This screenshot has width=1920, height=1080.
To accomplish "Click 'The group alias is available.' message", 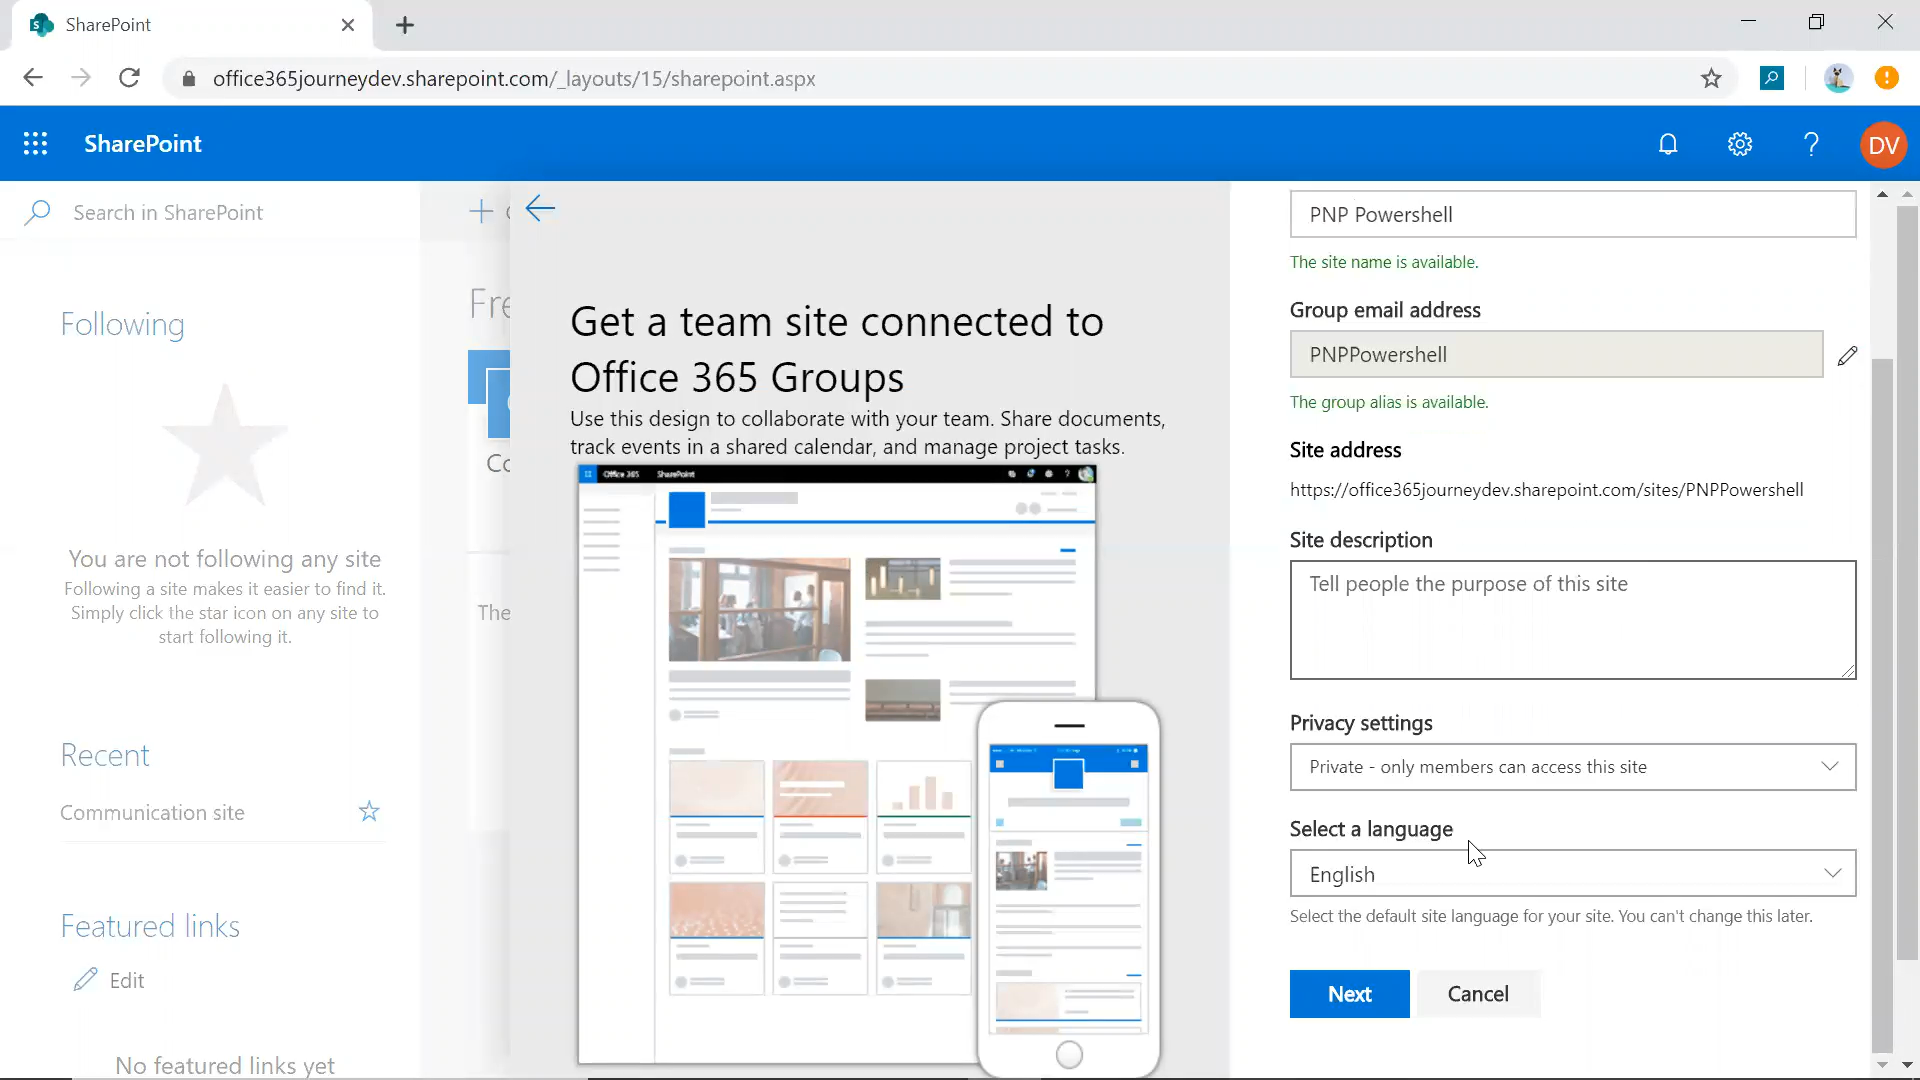I will pyautogui.click(x=1389, y=402).
